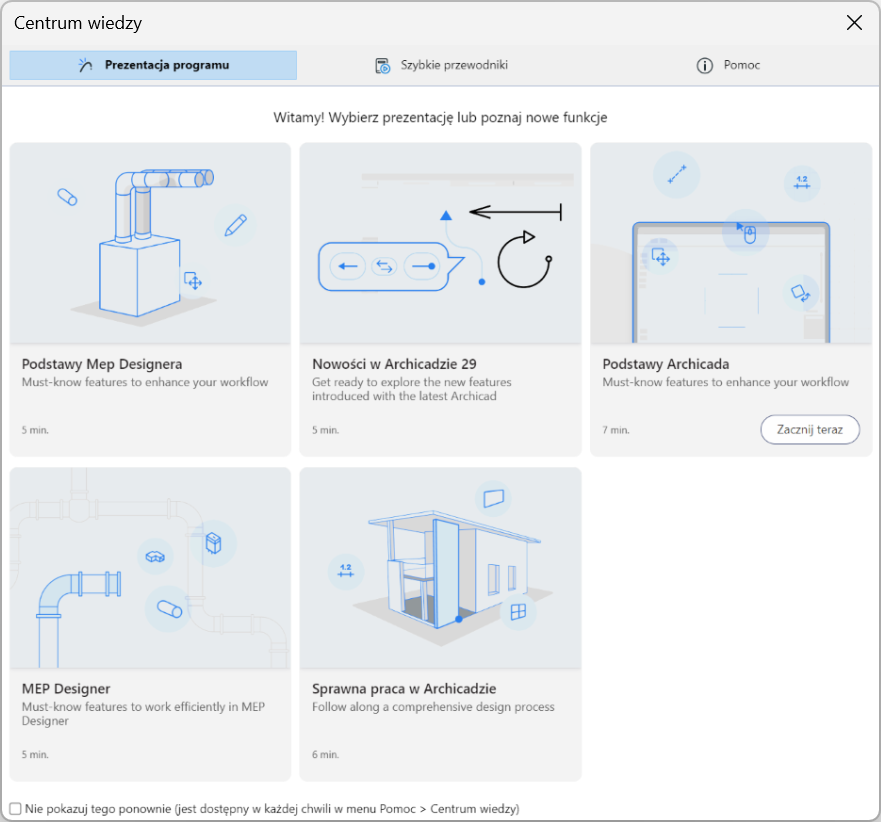Screen dimensions: 881x822
Task: Open the MEP Designer card title
Action: click(x=66, y=689)
